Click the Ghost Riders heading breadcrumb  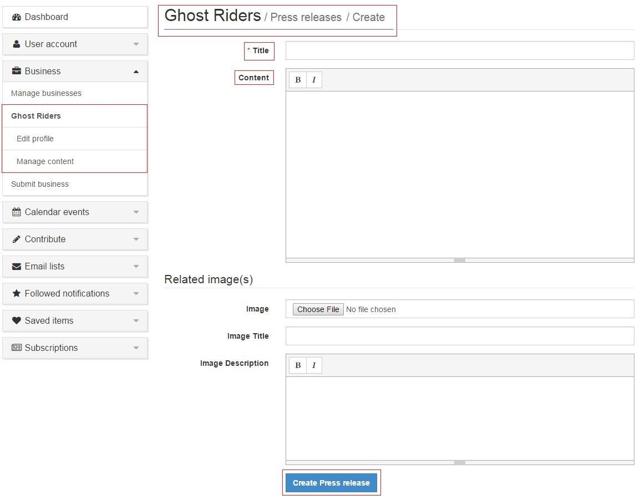[212, 16]
